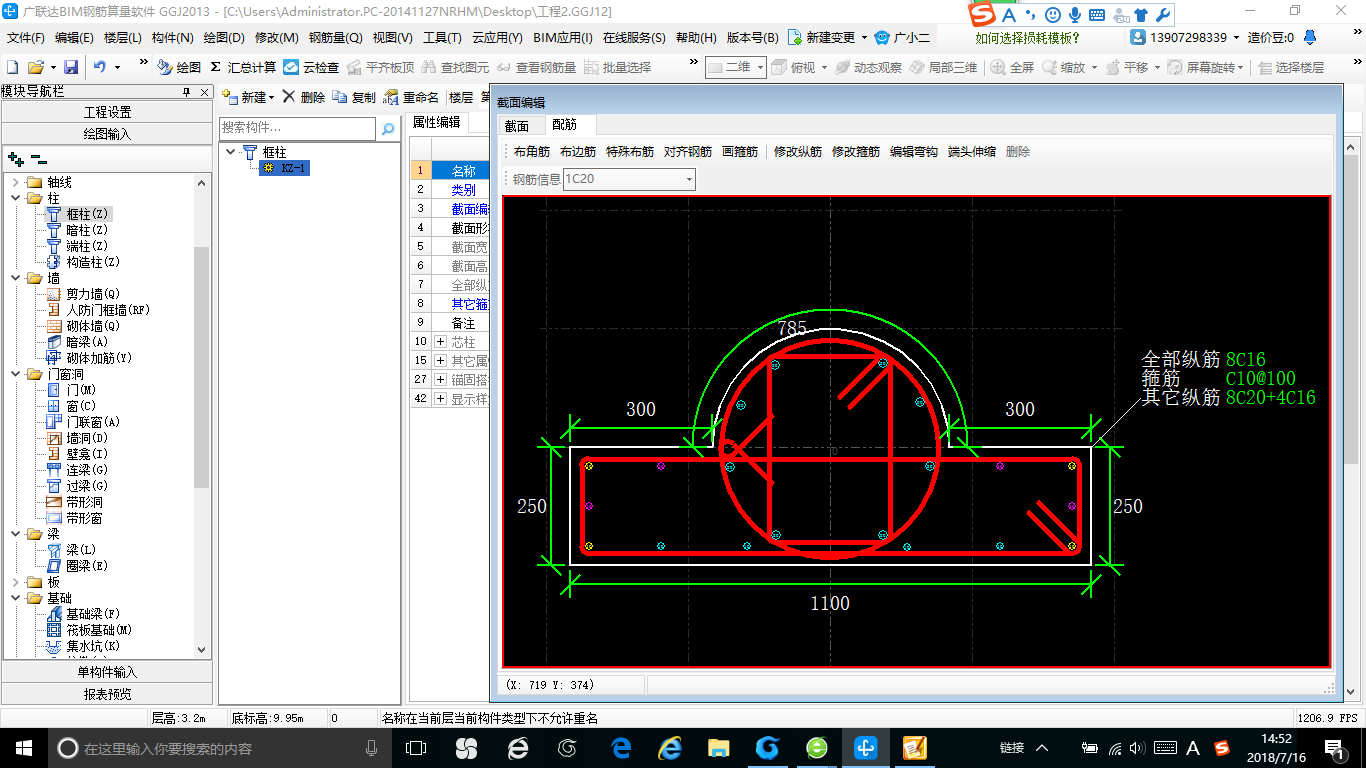Click collapse-all minus icon in navigator
Viewport: 1366px width, 768px height.
(39, 158)
